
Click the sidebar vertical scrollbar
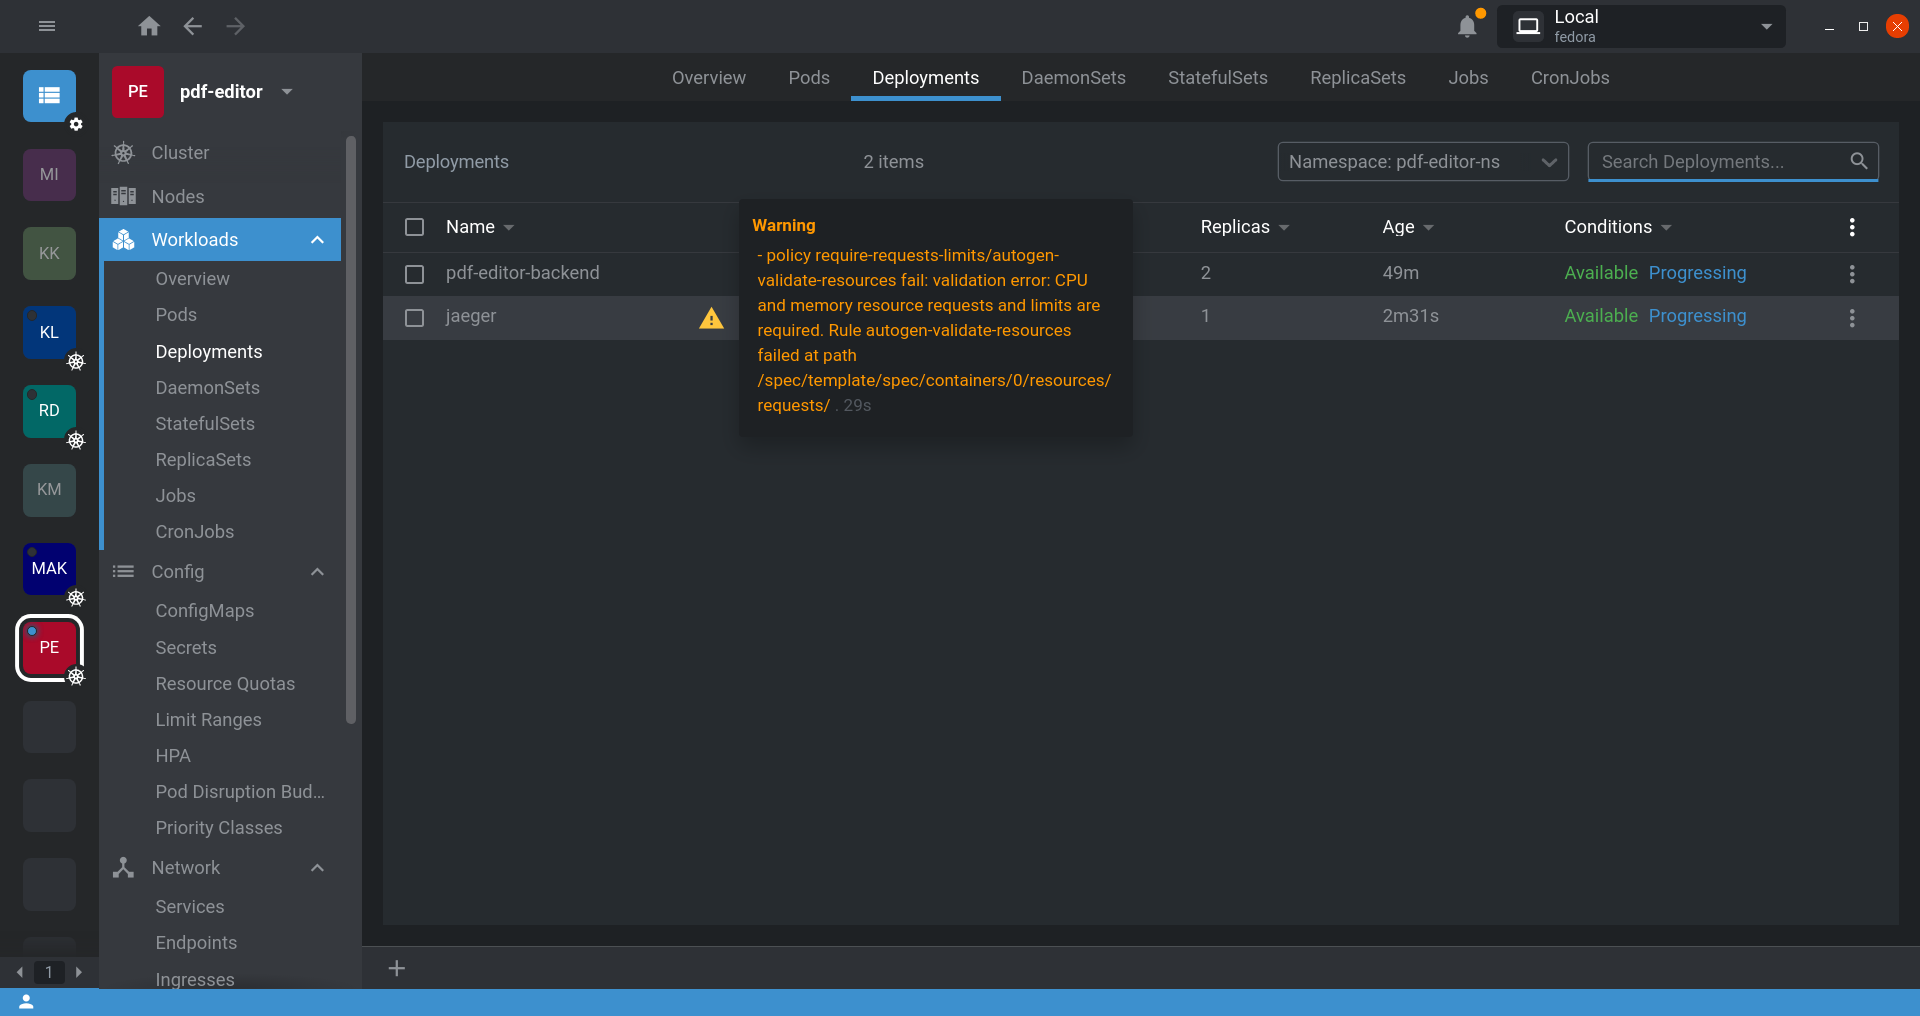pyautogui.click(x=351, y=430)
